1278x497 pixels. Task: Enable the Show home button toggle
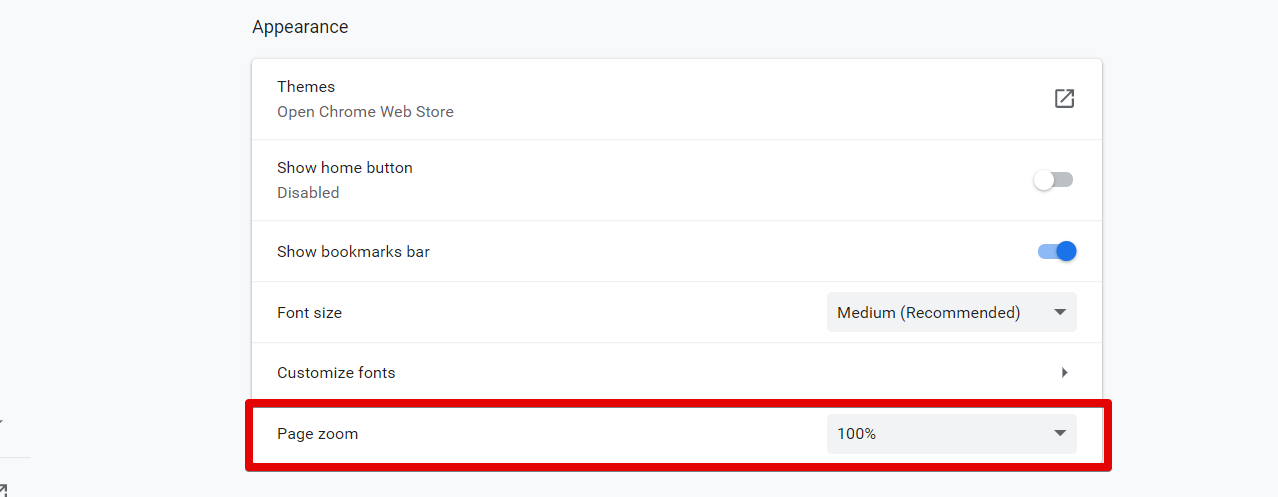coord(1053,180)
